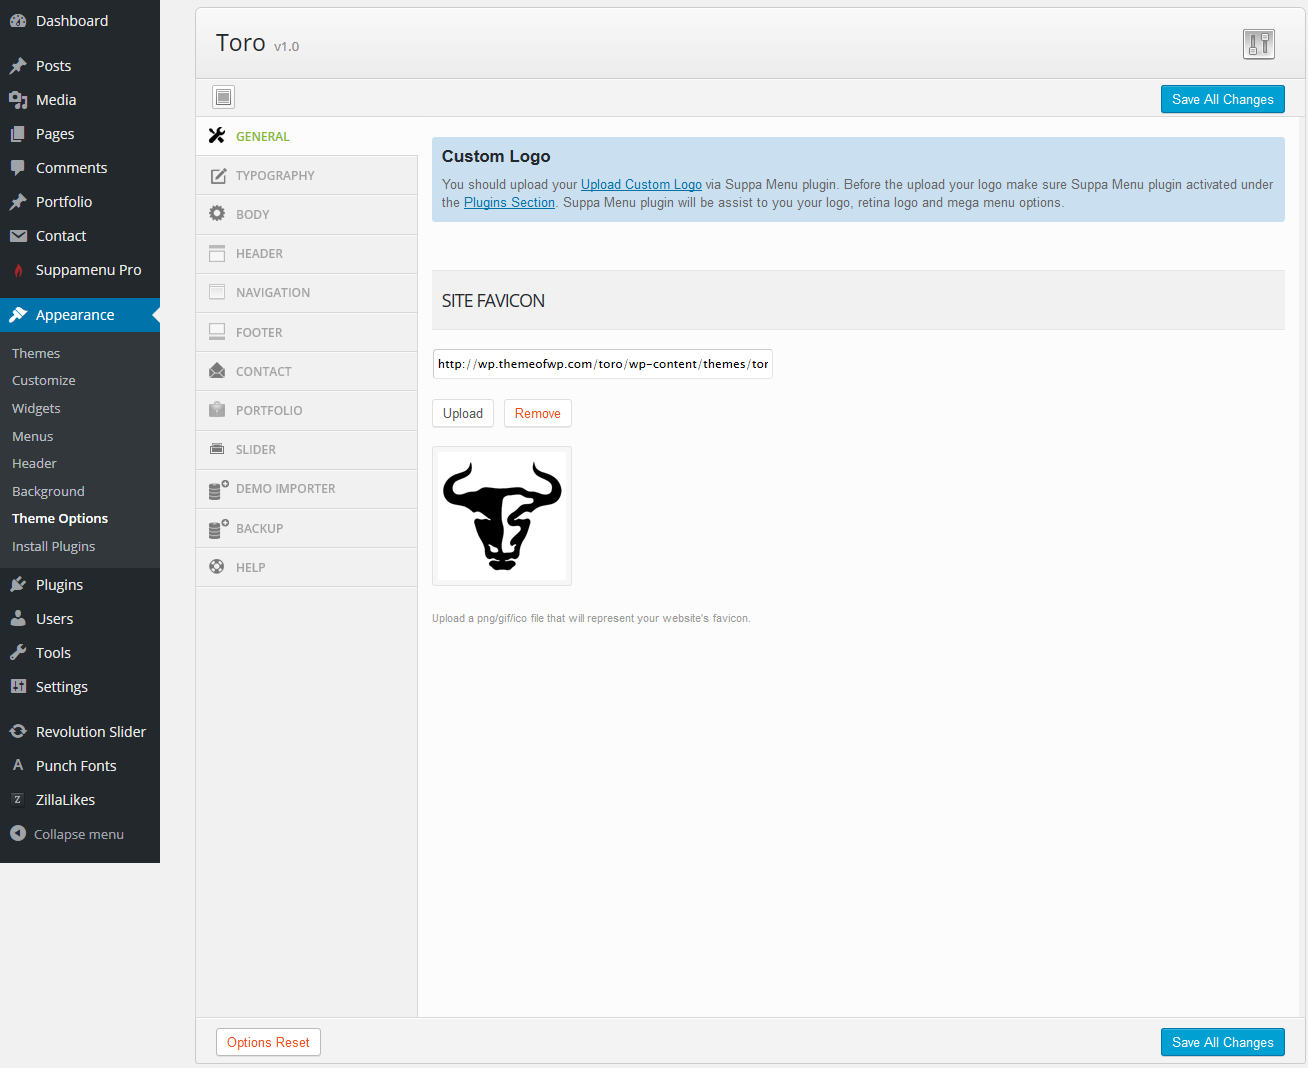Switch to the Contact options tab

click(307, 371)
